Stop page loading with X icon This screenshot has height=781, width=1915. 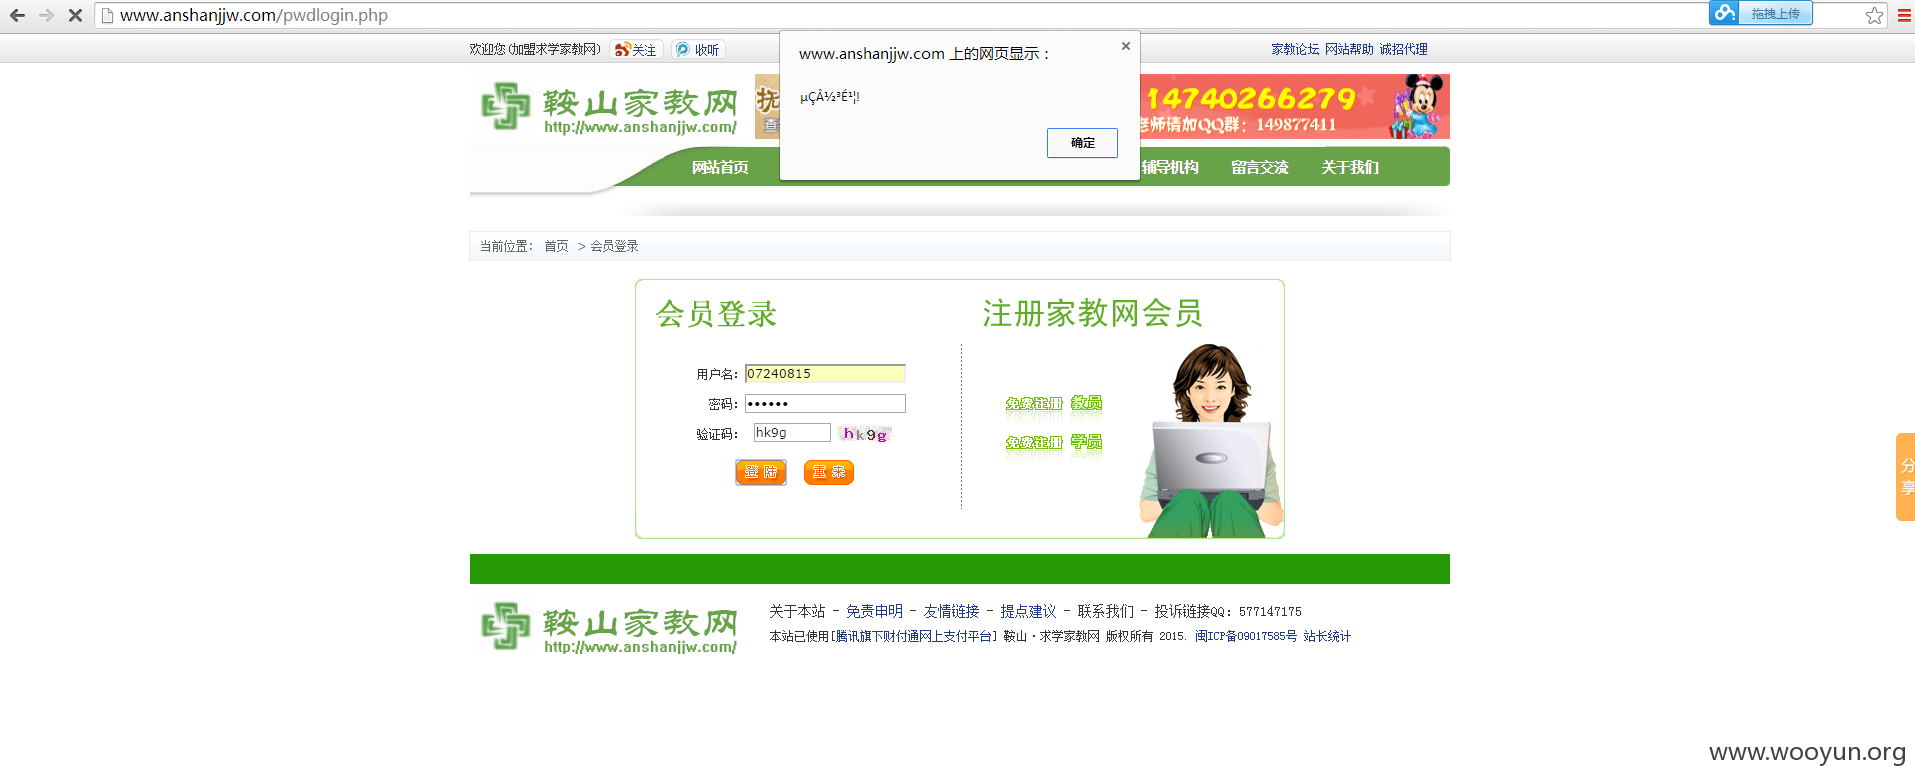(x=75, y=15)
